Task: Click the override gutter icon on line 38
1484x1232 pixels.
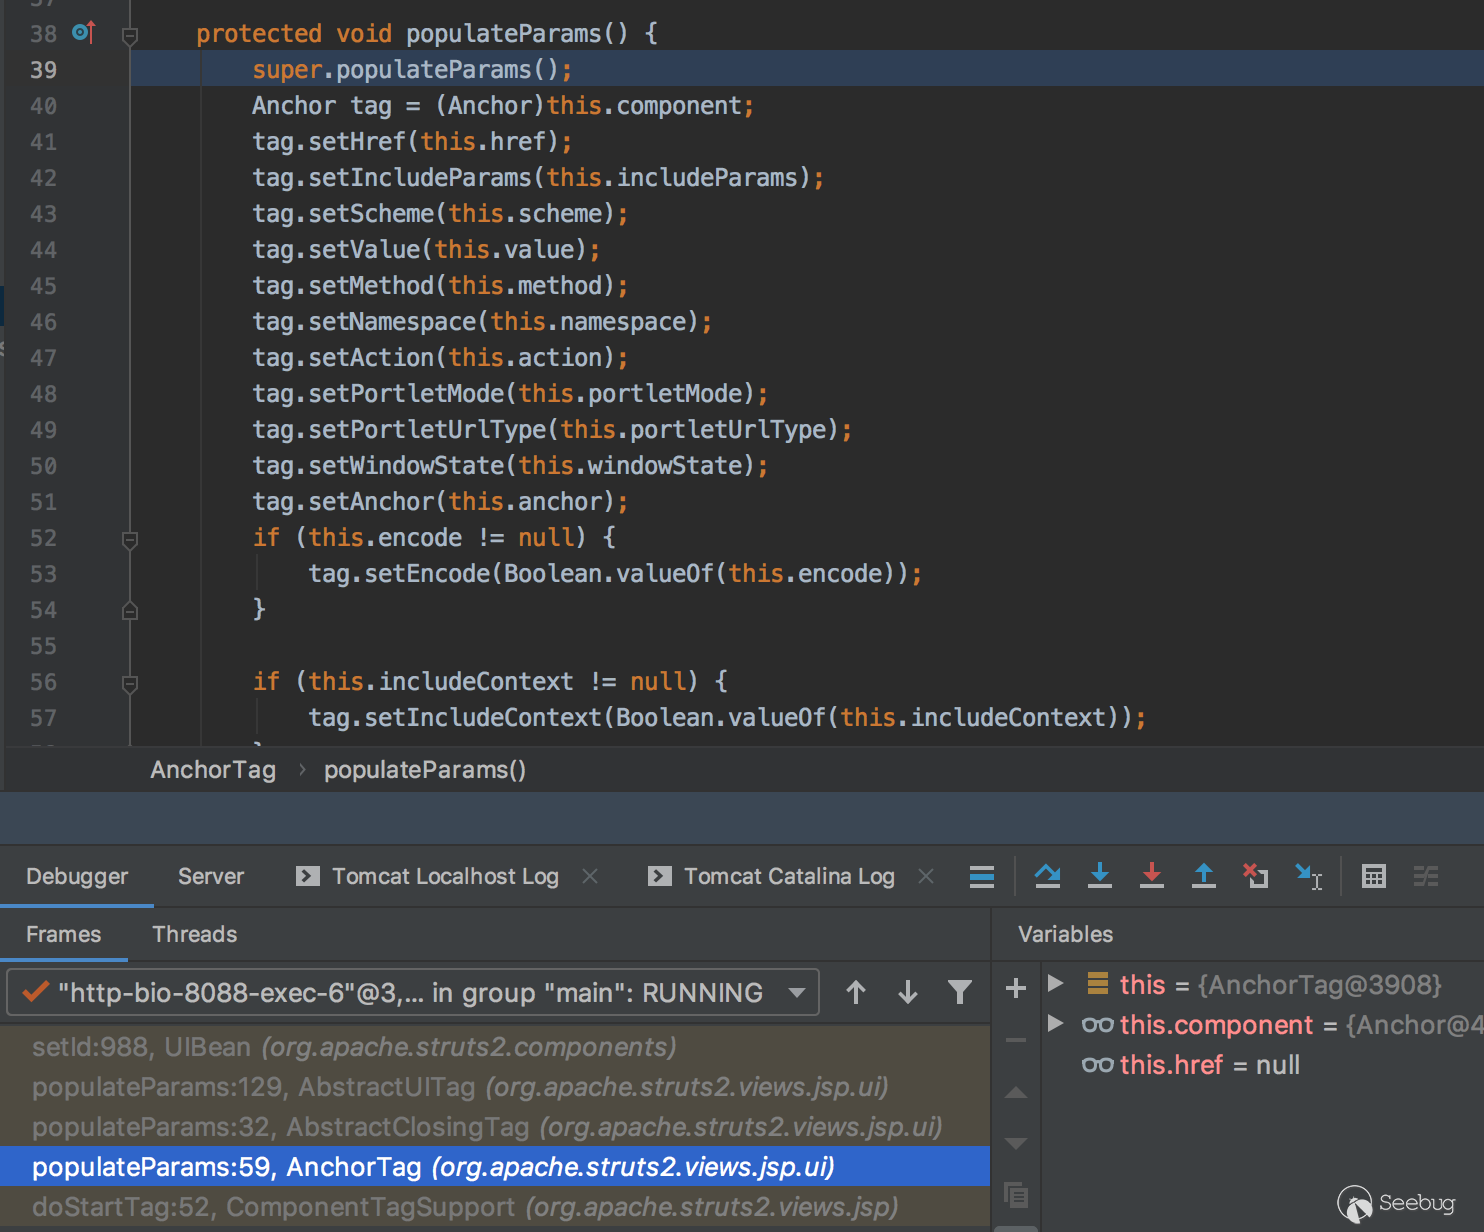Action: (x=83, y=33)
